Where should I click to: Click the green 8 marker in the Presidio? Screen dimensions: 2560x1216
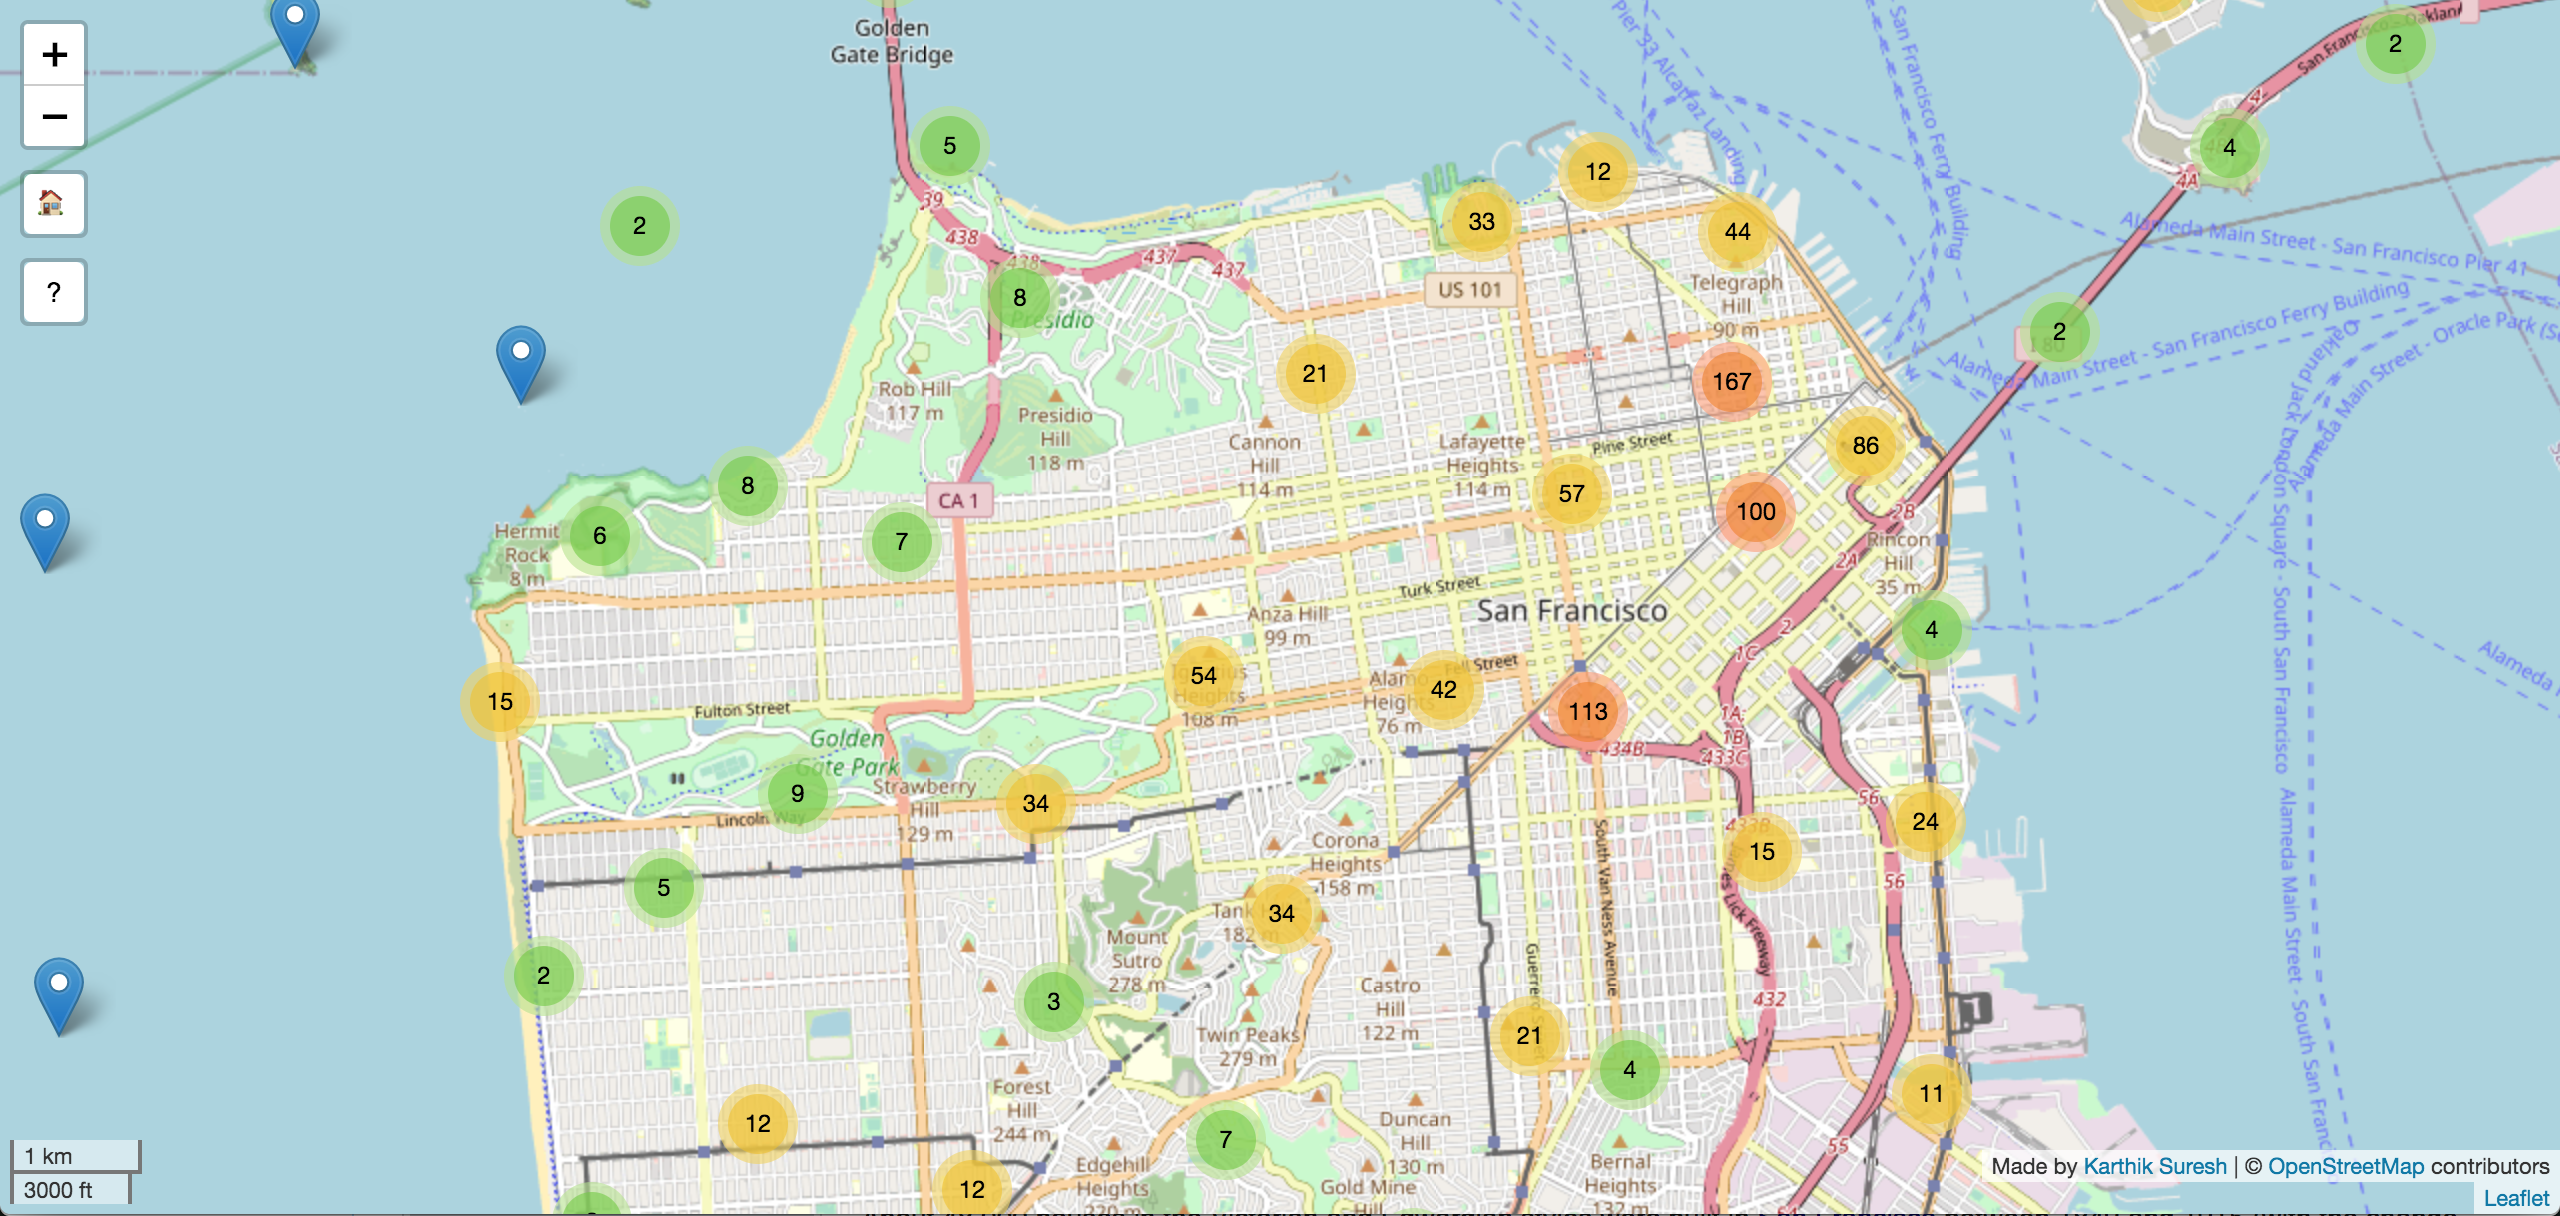coord(1019,296)
